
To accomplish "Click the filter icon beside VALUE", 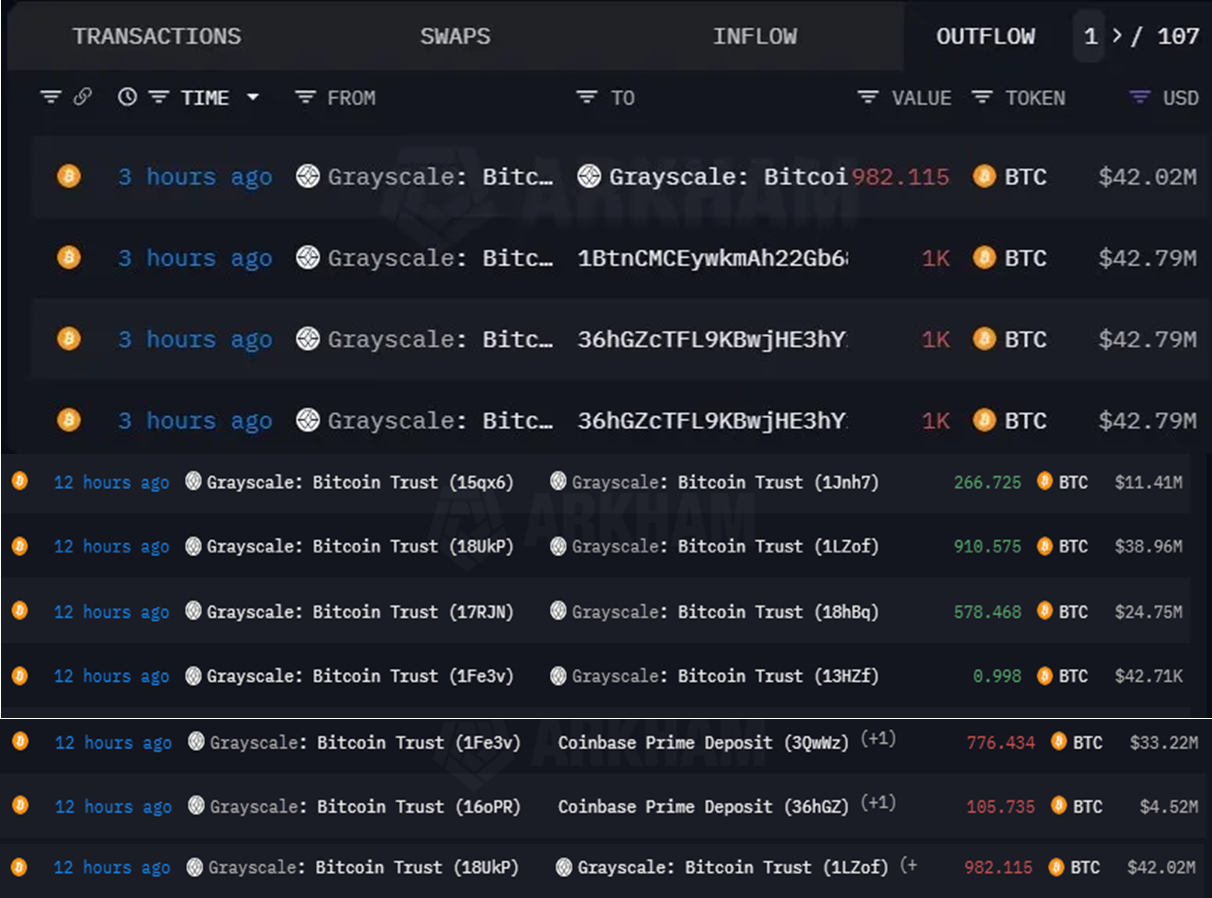I will 868,98.
